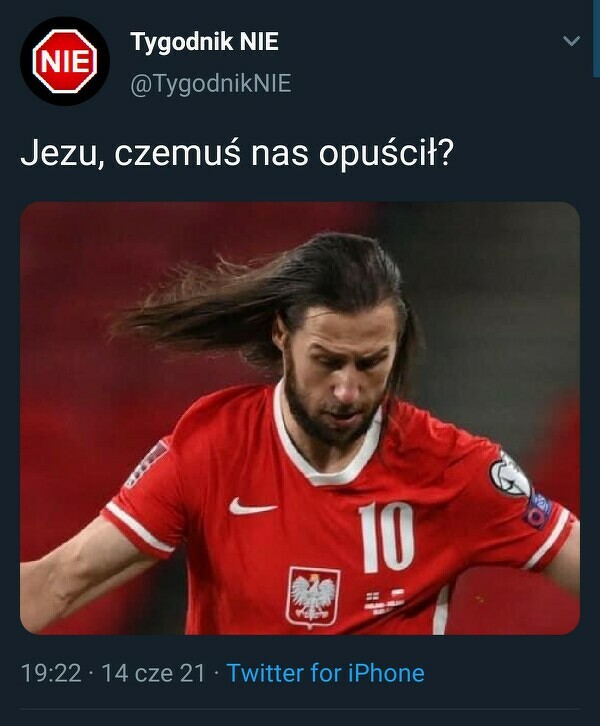Visit the @TygodnikNIE handle
The width and height of the screenshot is (600, 726).
[x=211, y=84]
